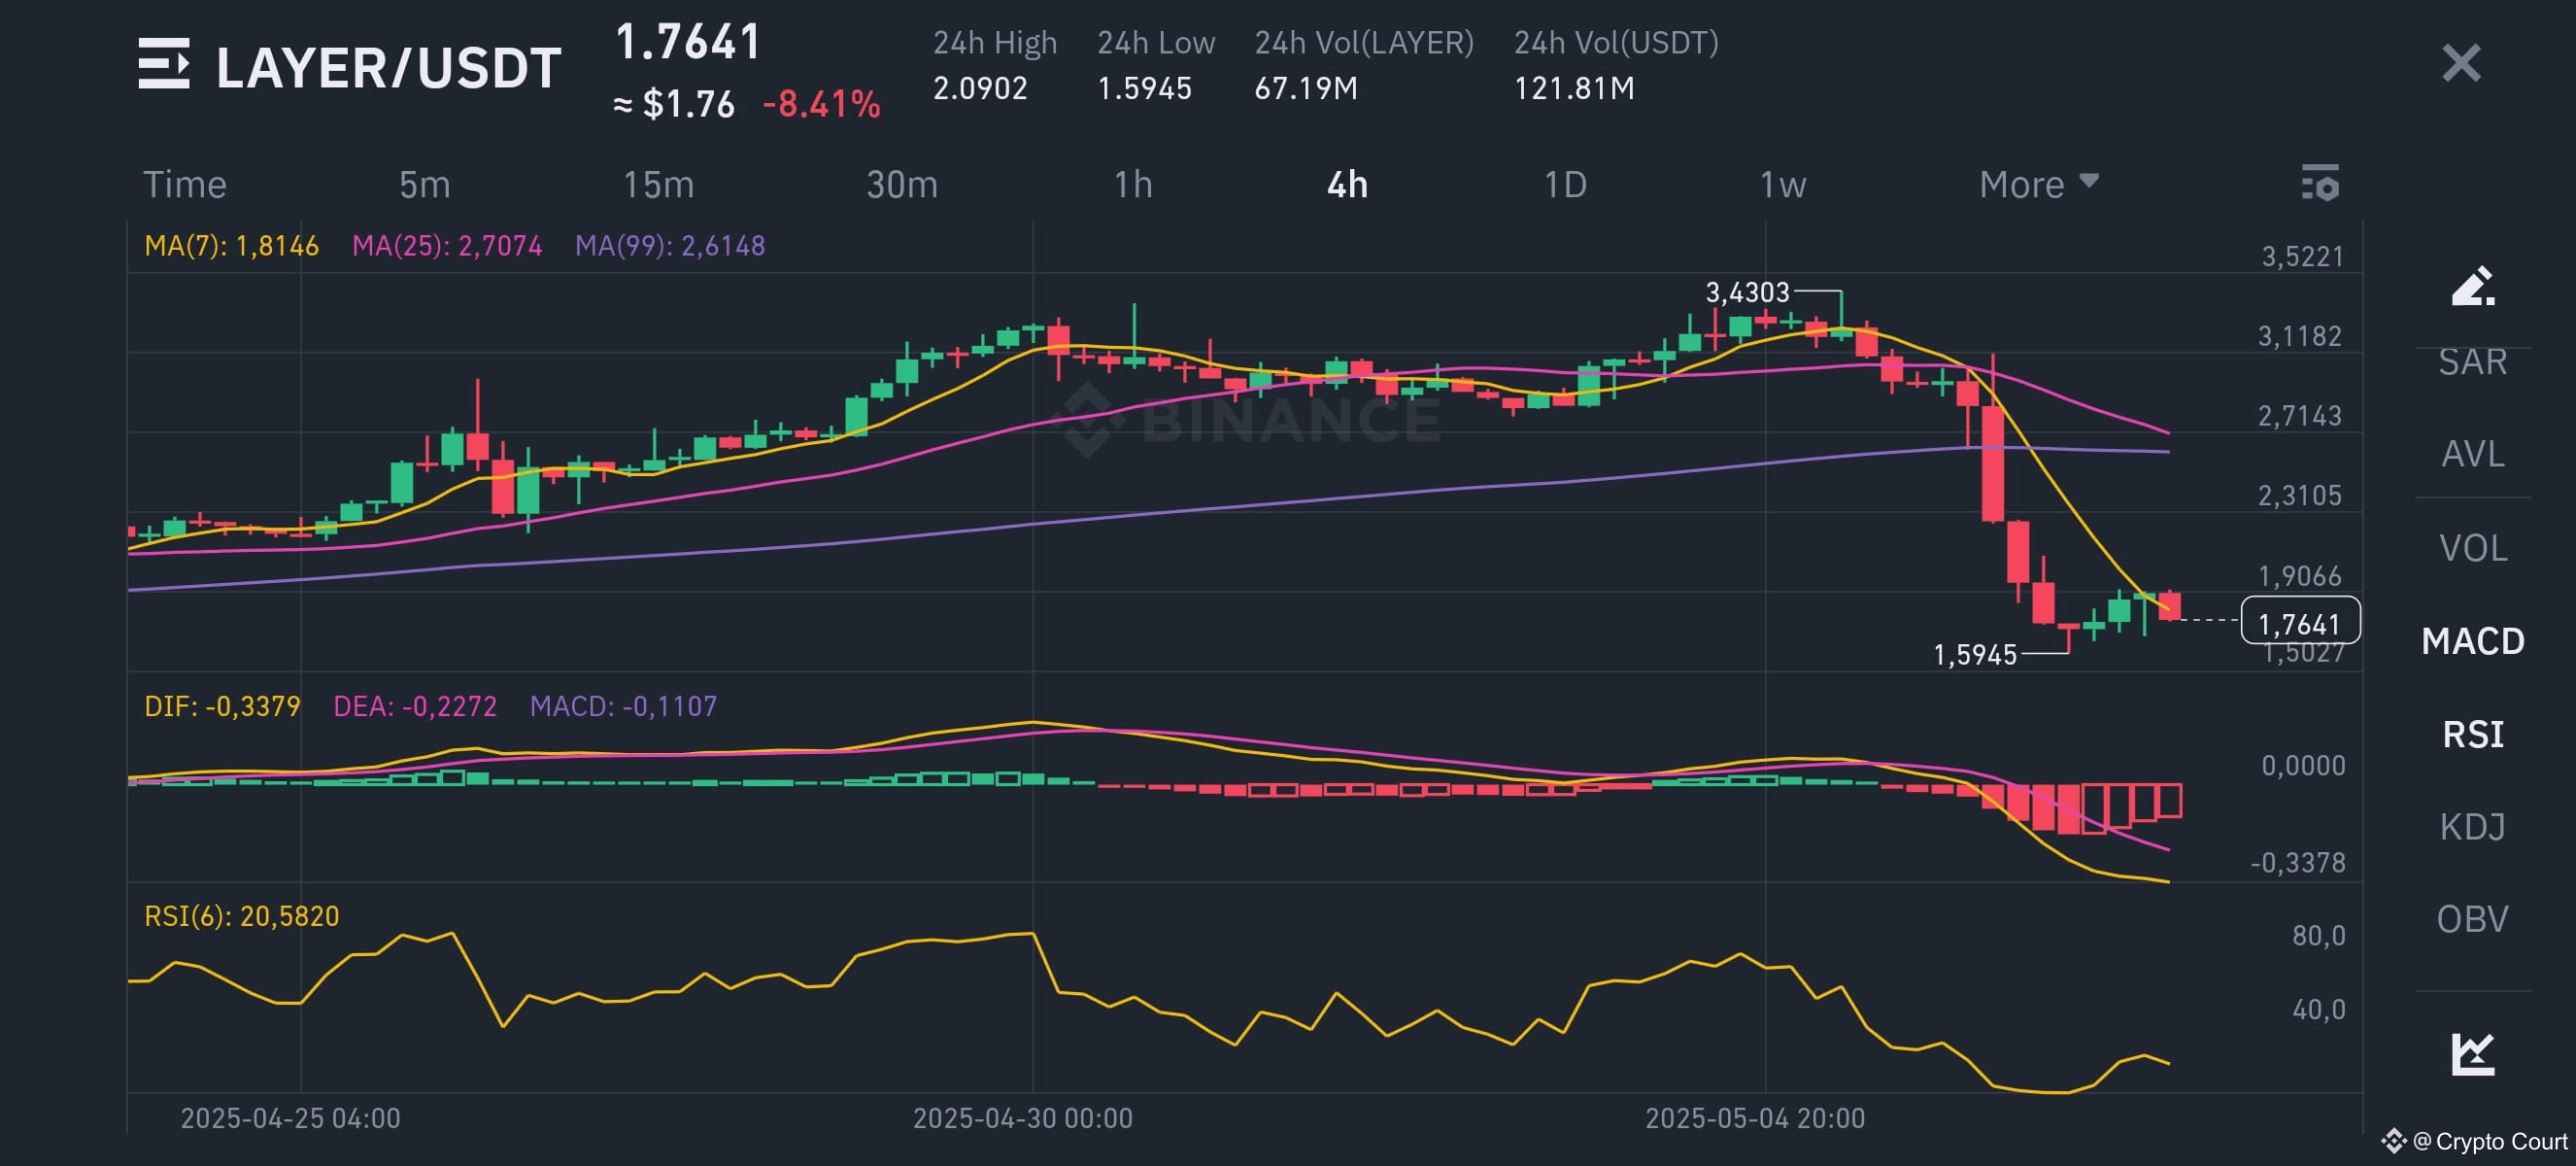The image size is (2576, 1166).
Task: Click the 2025-04-30 00:00 date label
Action: pos(1022,1118)
